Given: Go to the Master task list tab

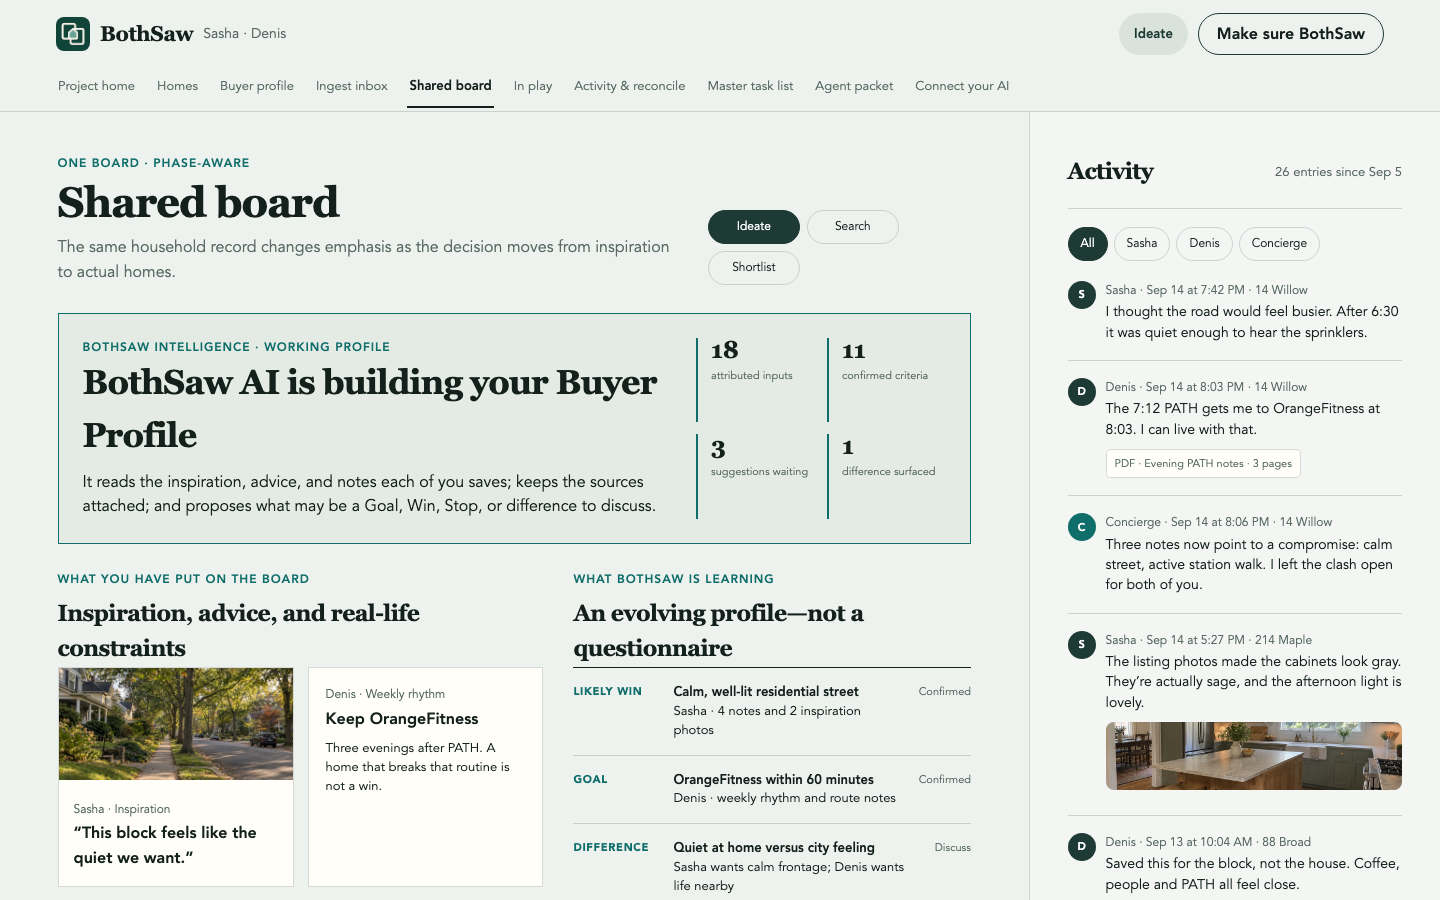Looking at the screenshot, I should [750, 86].
